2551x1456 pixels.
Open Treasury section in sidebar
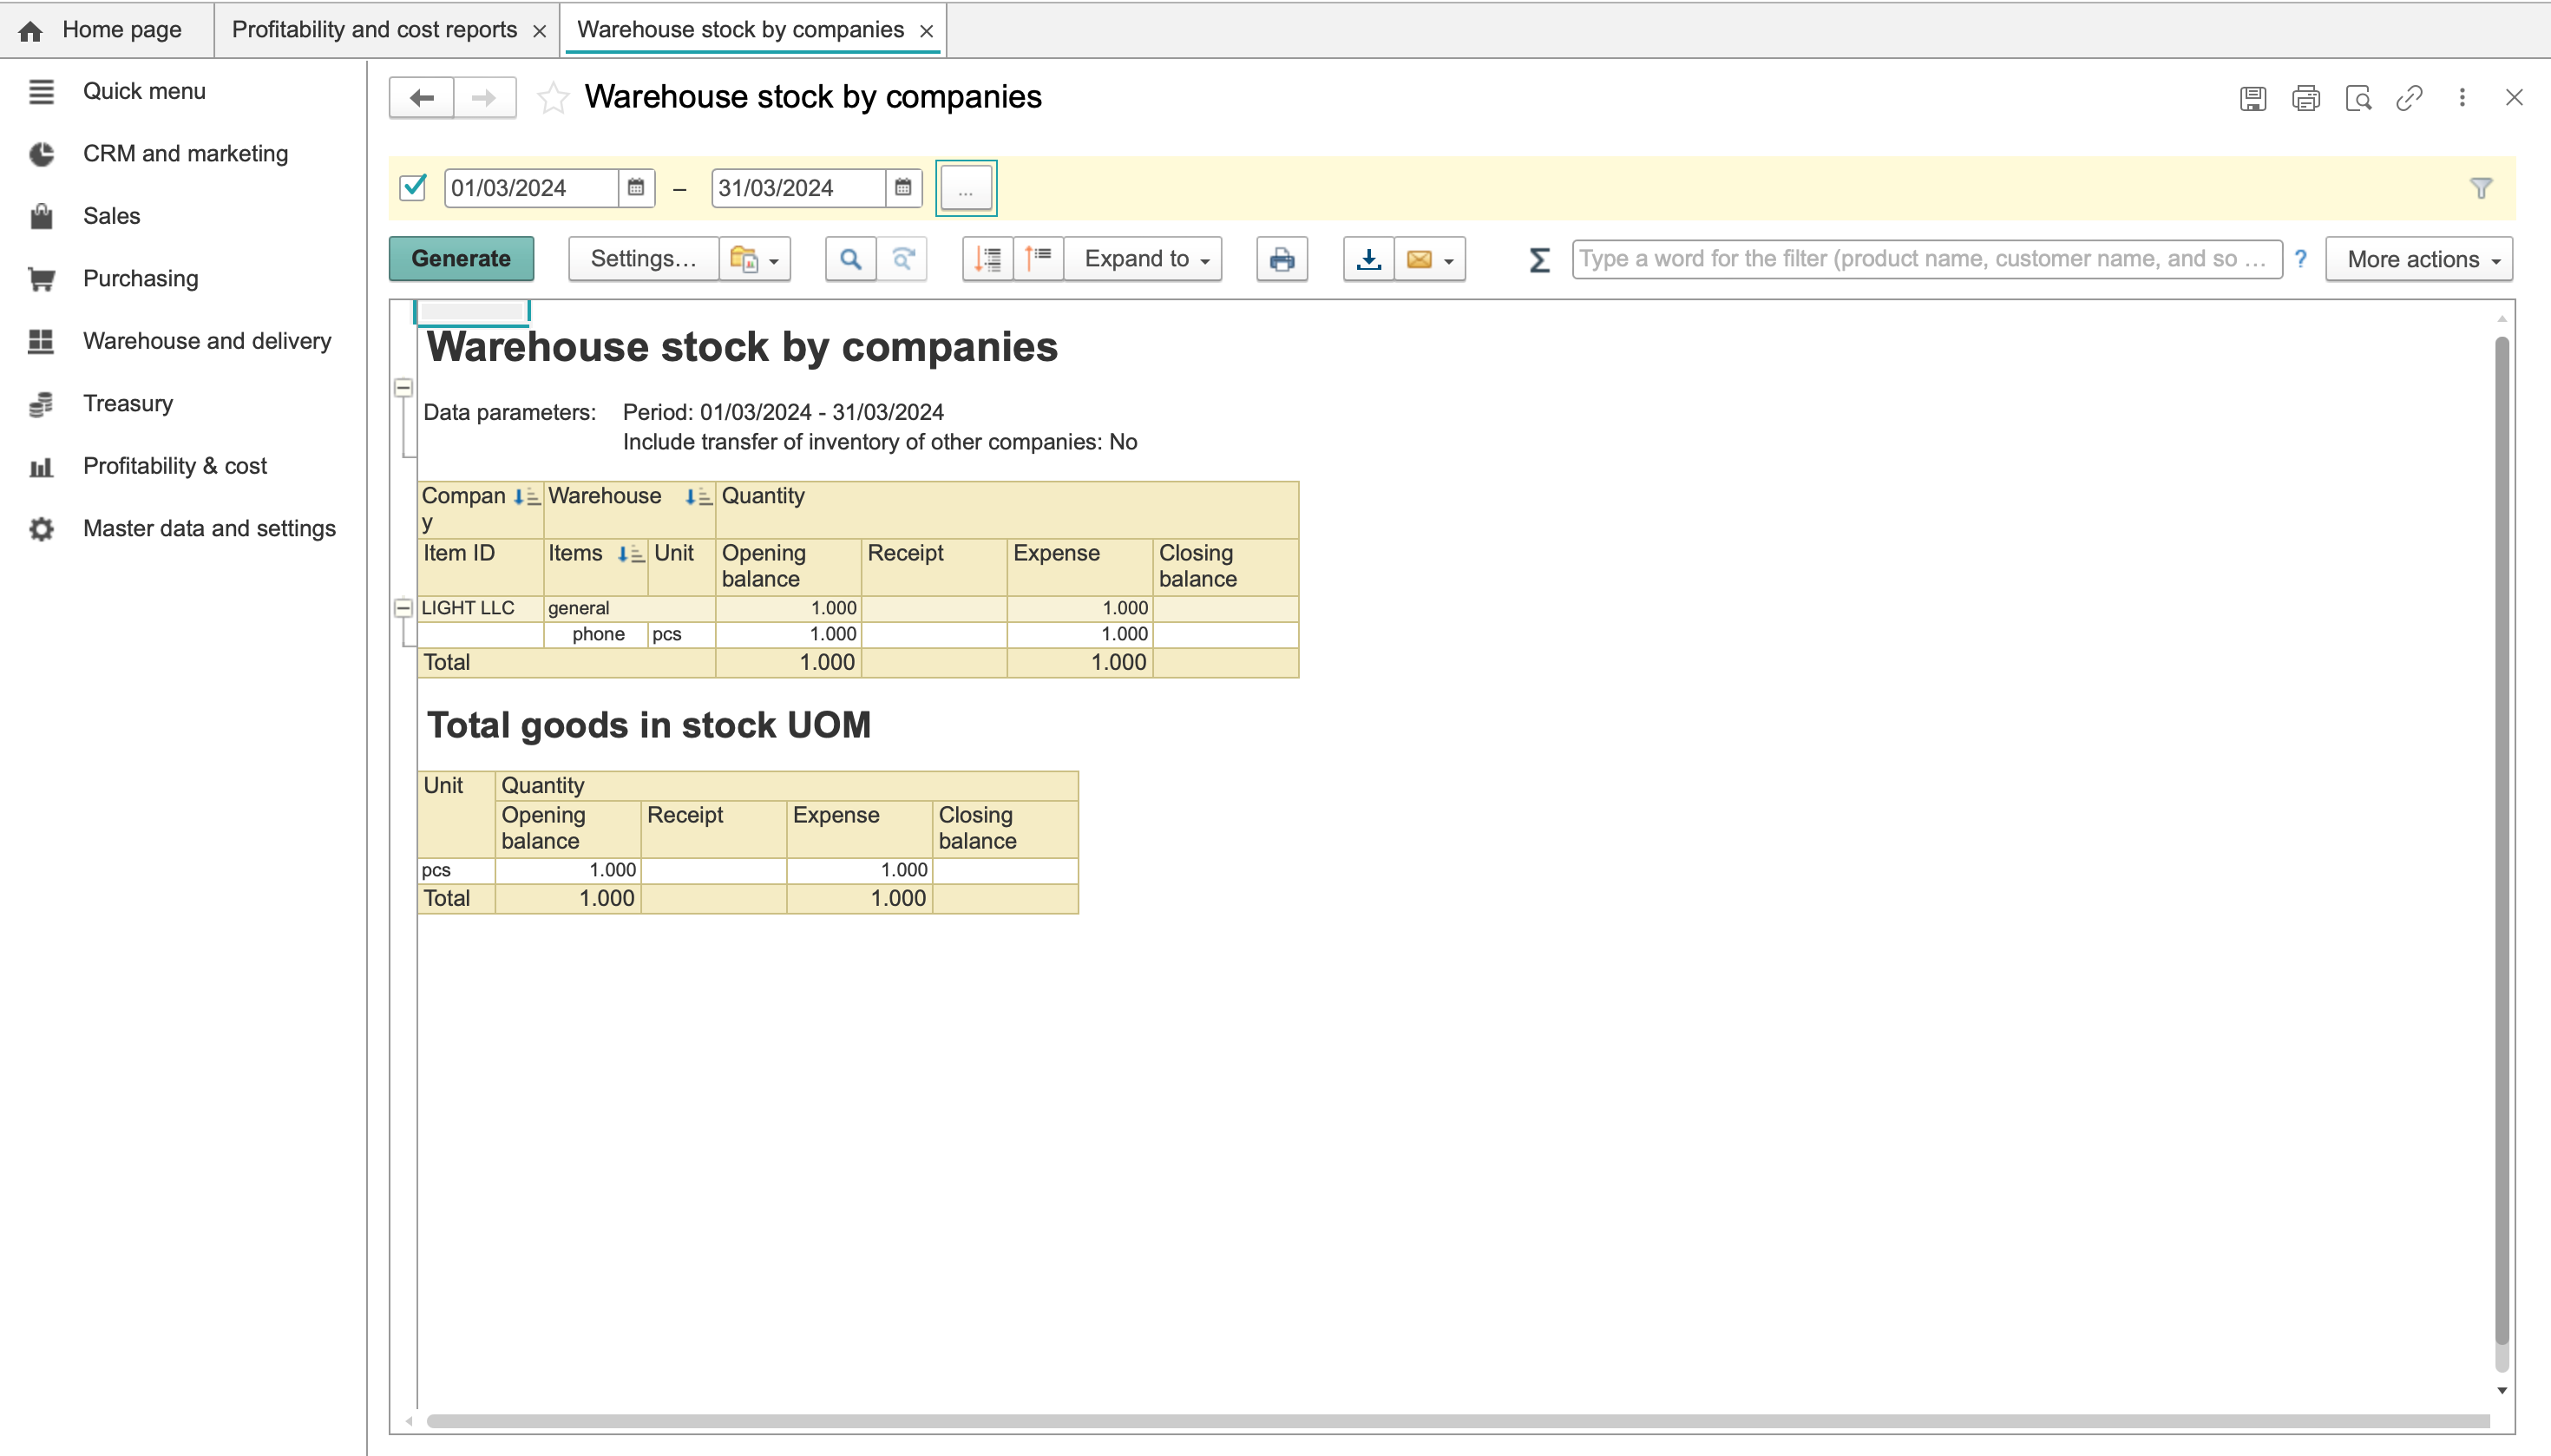click(128, 403)
